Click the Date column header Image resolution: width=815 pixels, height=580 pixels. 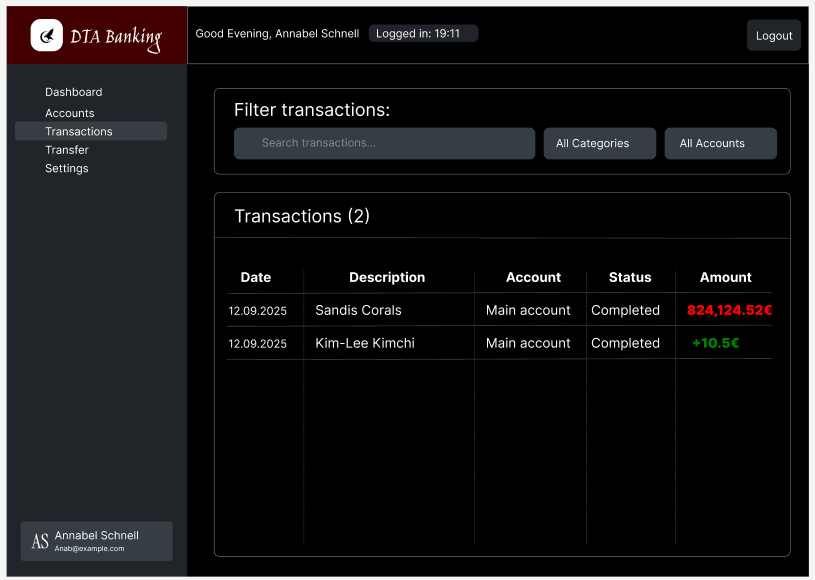[256, 277]
